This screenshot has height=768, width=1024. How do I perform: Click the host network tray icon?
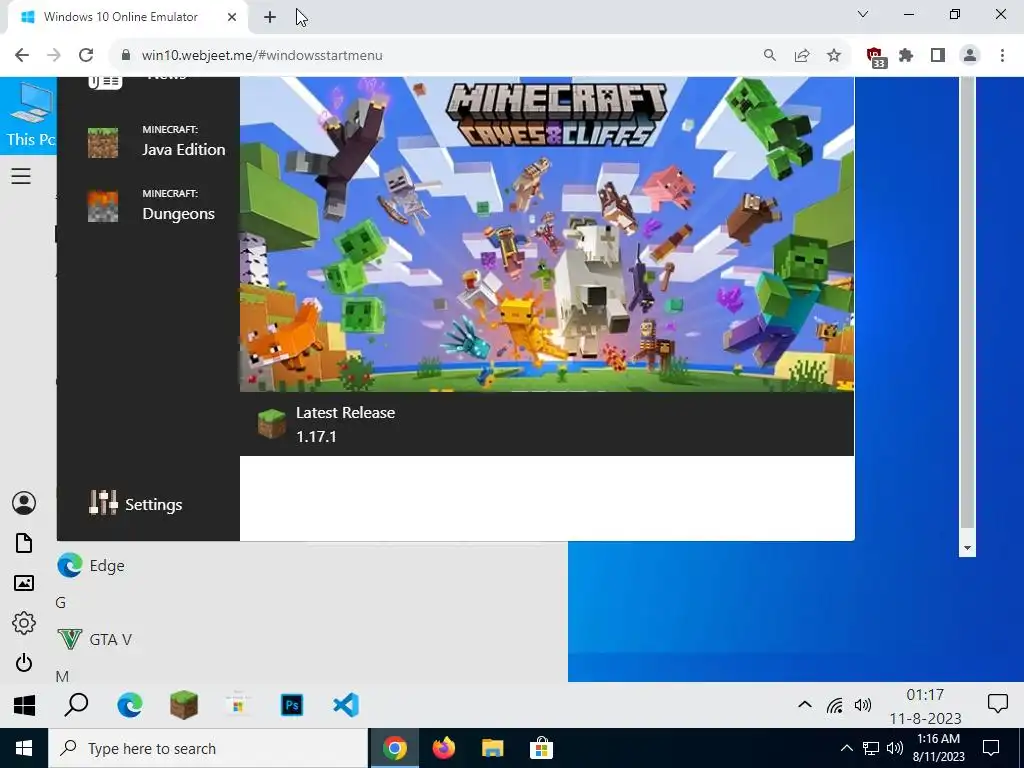pyautogui.click(x=871, y=748)
